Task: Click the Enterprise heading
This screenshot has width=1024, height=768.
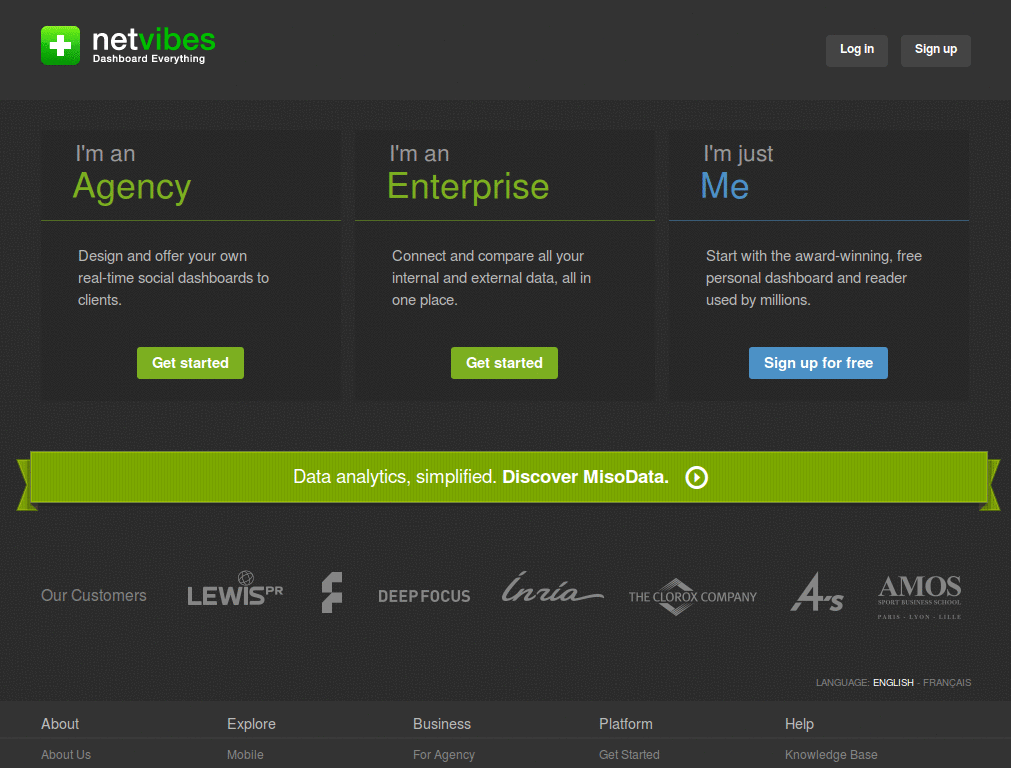Action: point(468,187)
